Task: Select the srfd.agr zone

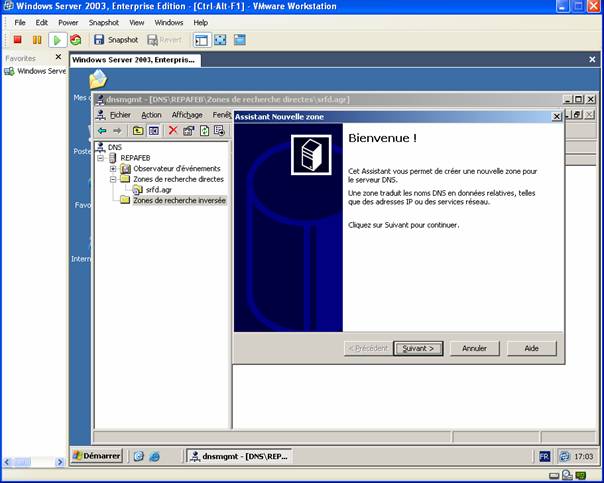Action: pyautogui.click(x=159, y=190)
